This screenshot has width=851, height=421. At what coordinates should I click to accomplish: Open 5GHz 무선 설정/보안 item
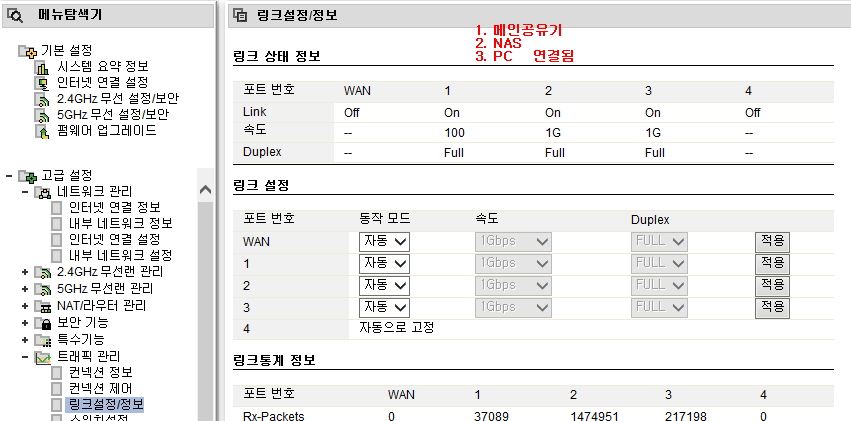(113, 114)
